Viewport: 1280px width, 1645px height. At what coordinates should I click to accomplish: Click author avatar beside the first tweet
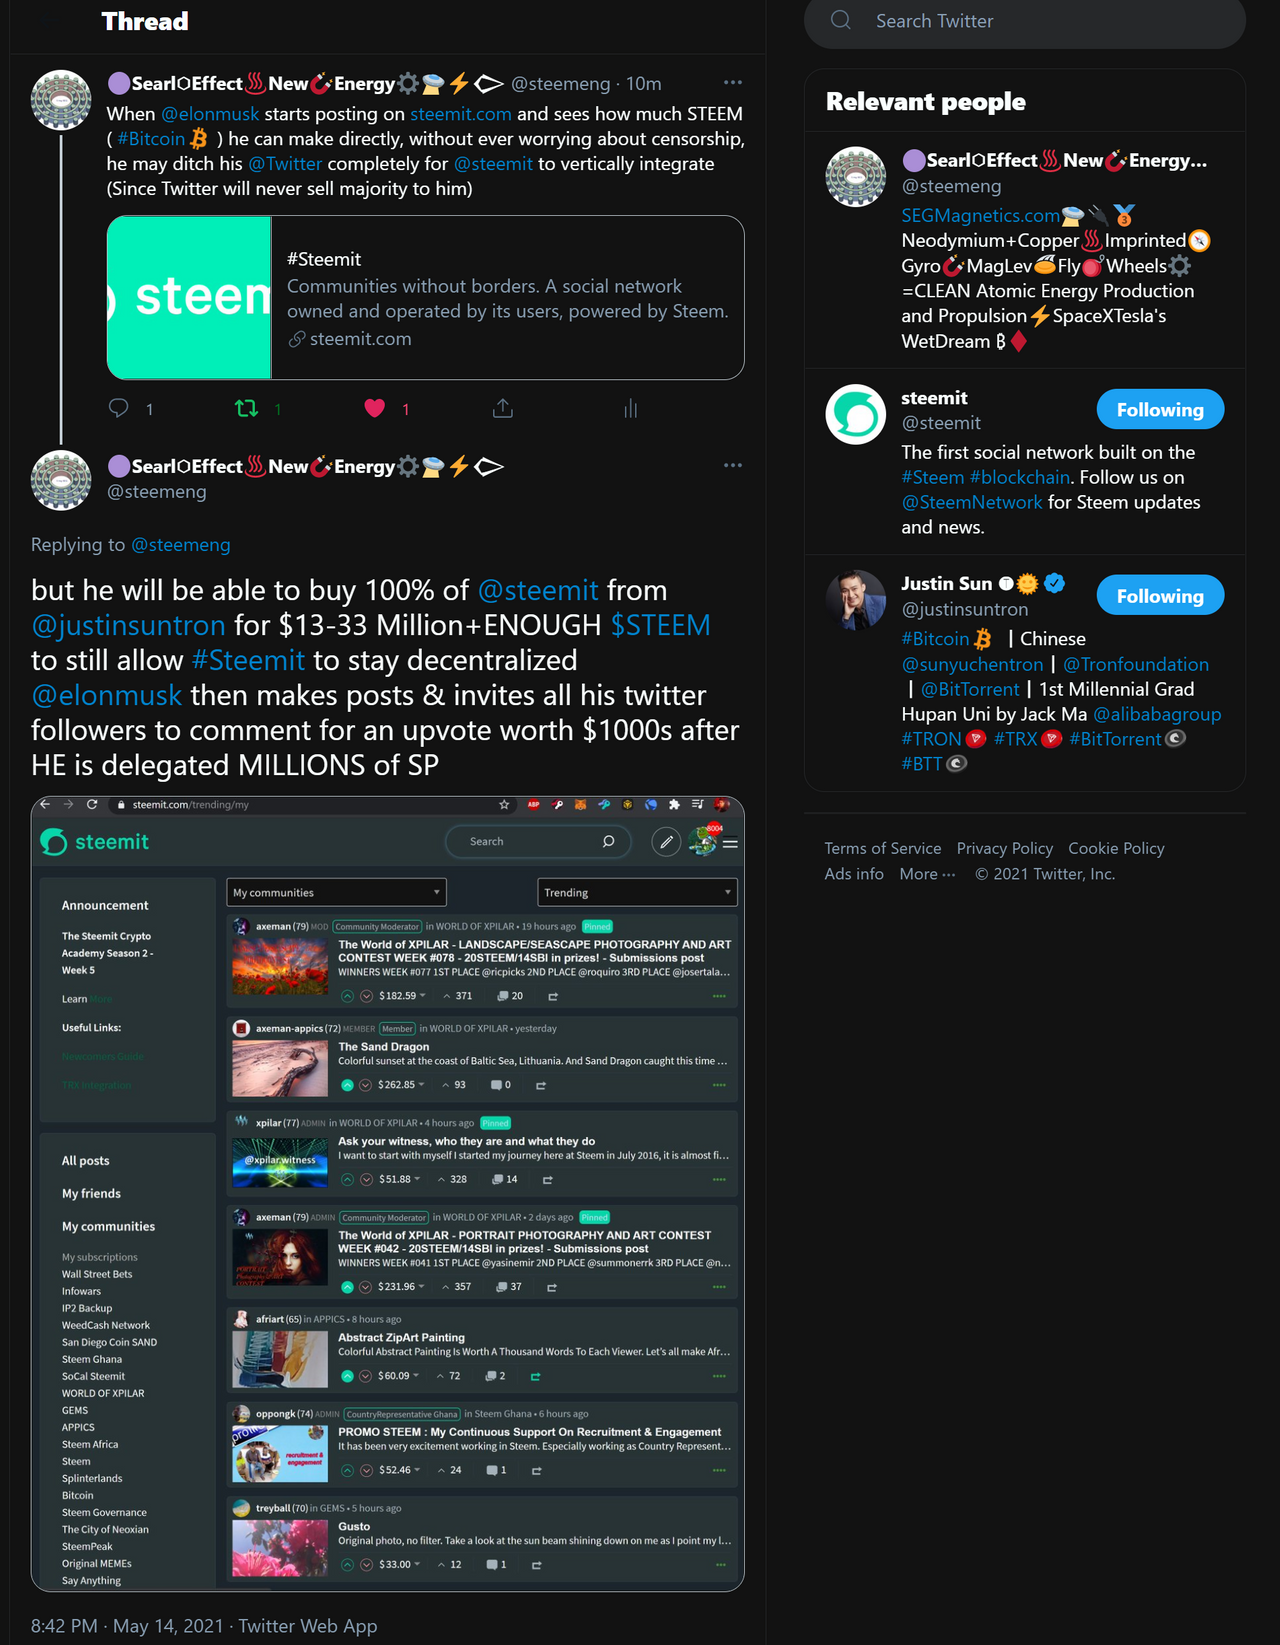point(61,100)
